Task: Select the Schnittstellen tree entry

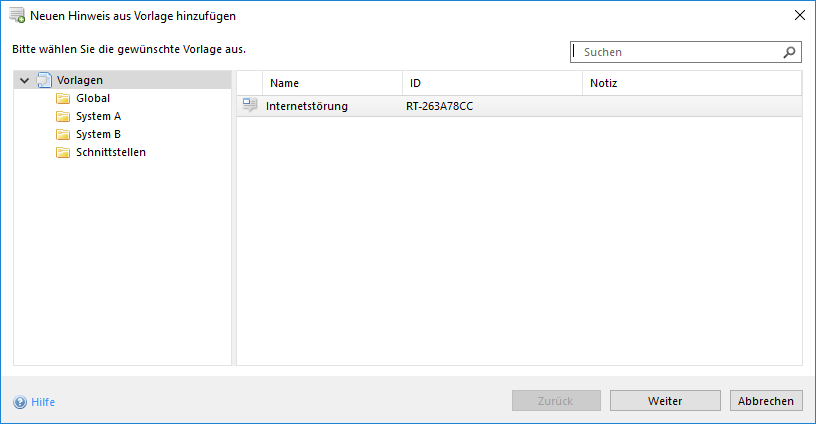Action: point(110,152)
